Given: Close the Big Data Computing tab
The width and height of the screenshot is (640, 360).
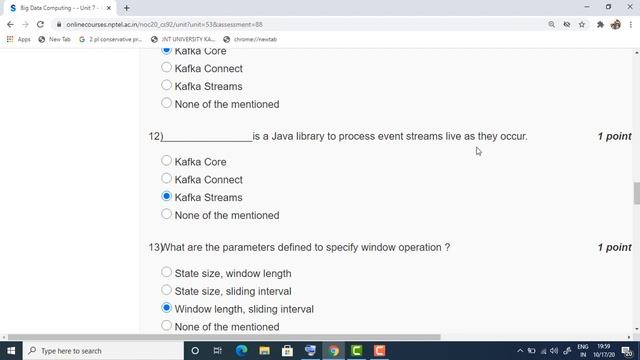Looking at the screenshot, I should [x=109, y=8].
